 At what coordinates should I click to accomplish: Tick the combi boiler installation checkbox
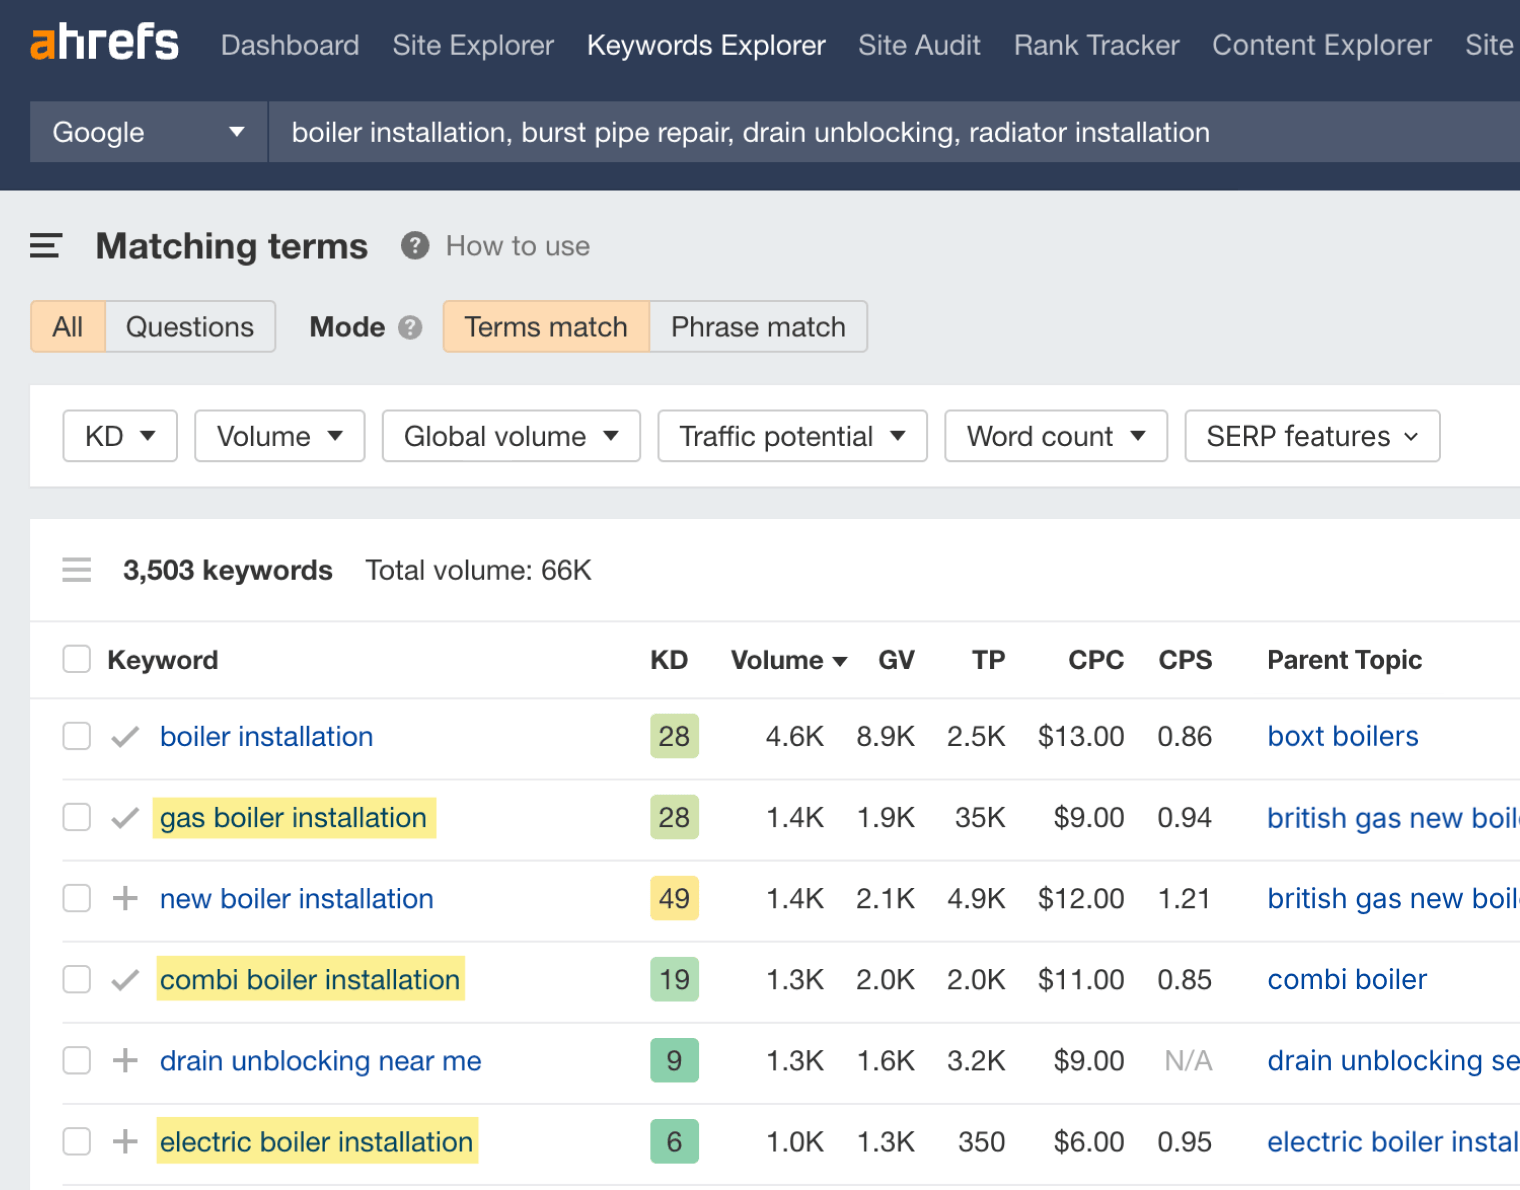(76, 979)
